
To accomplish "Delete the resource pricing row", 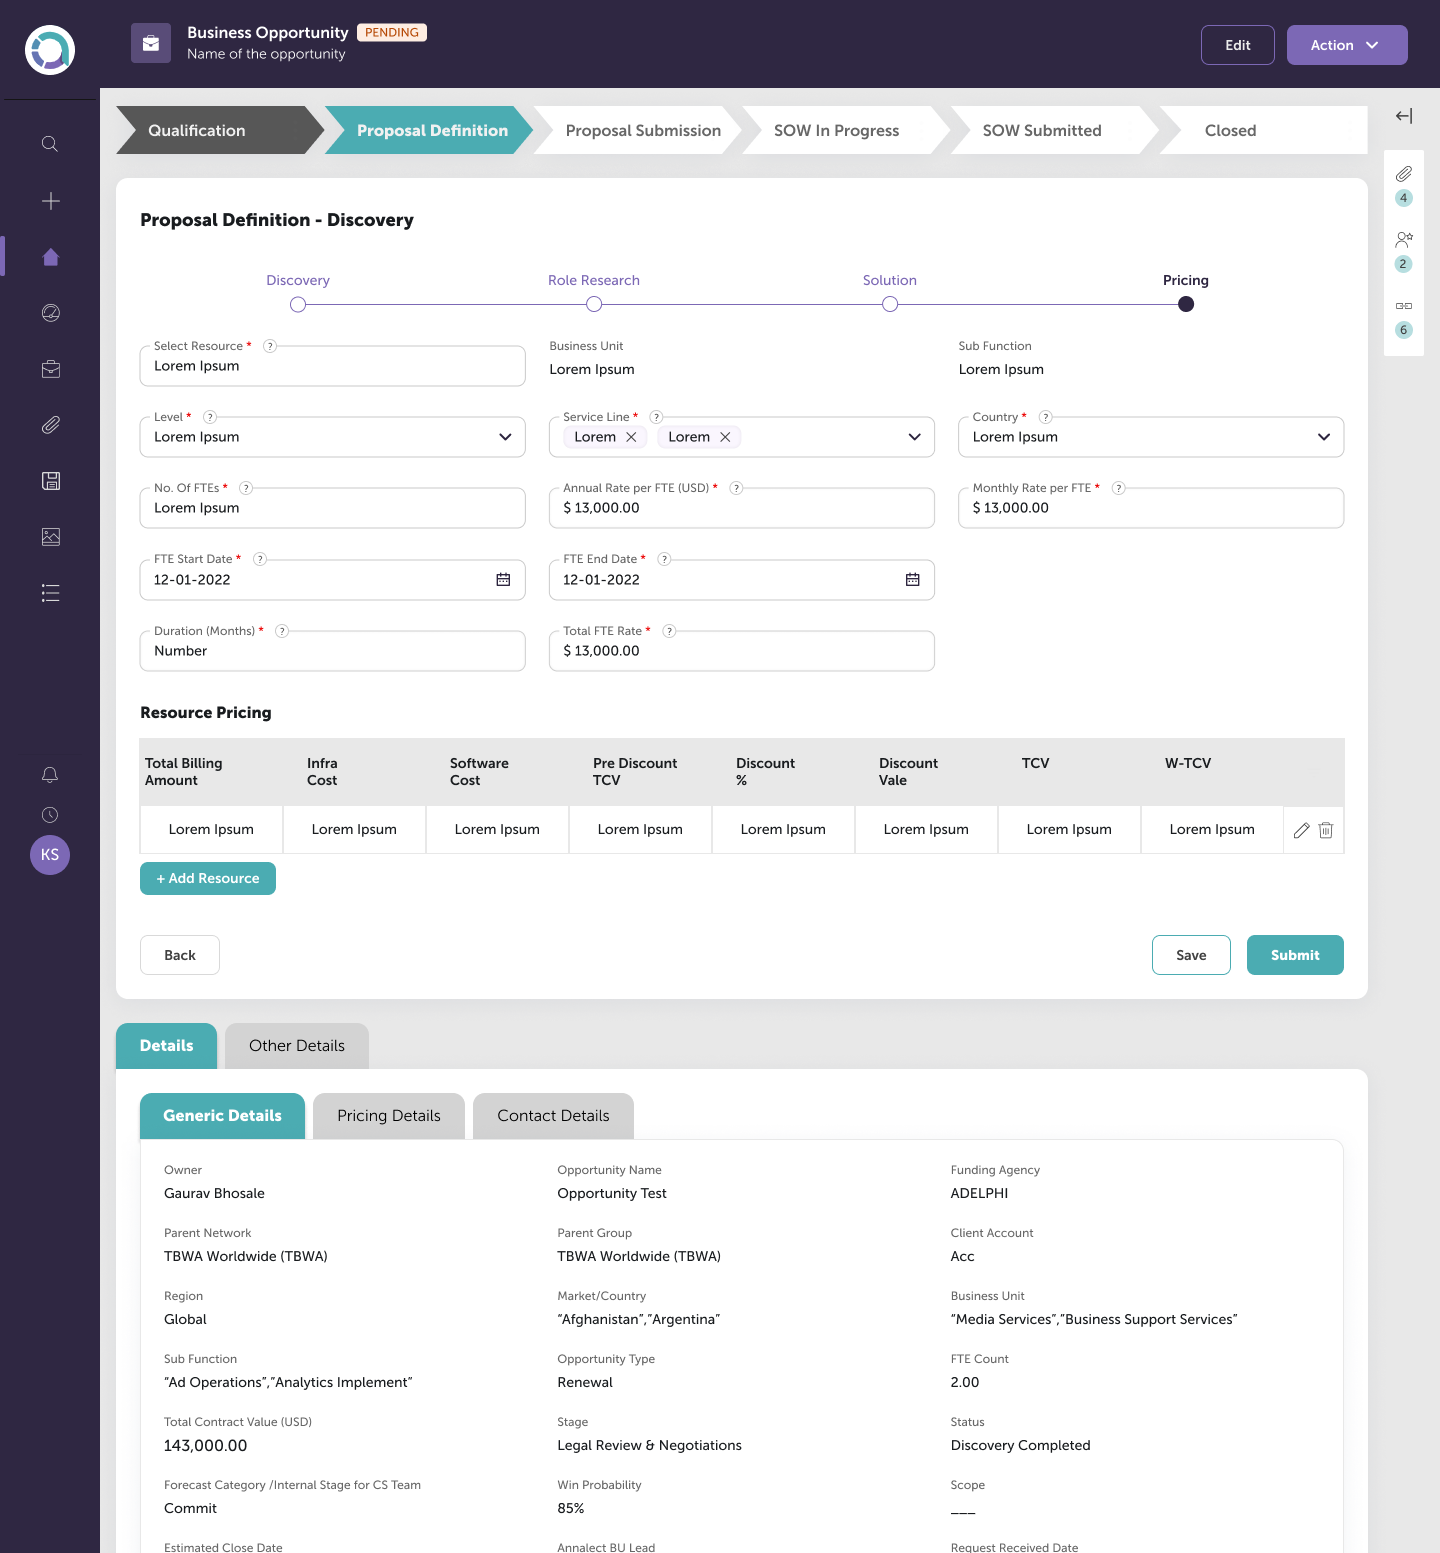I will coord(1326,830).
